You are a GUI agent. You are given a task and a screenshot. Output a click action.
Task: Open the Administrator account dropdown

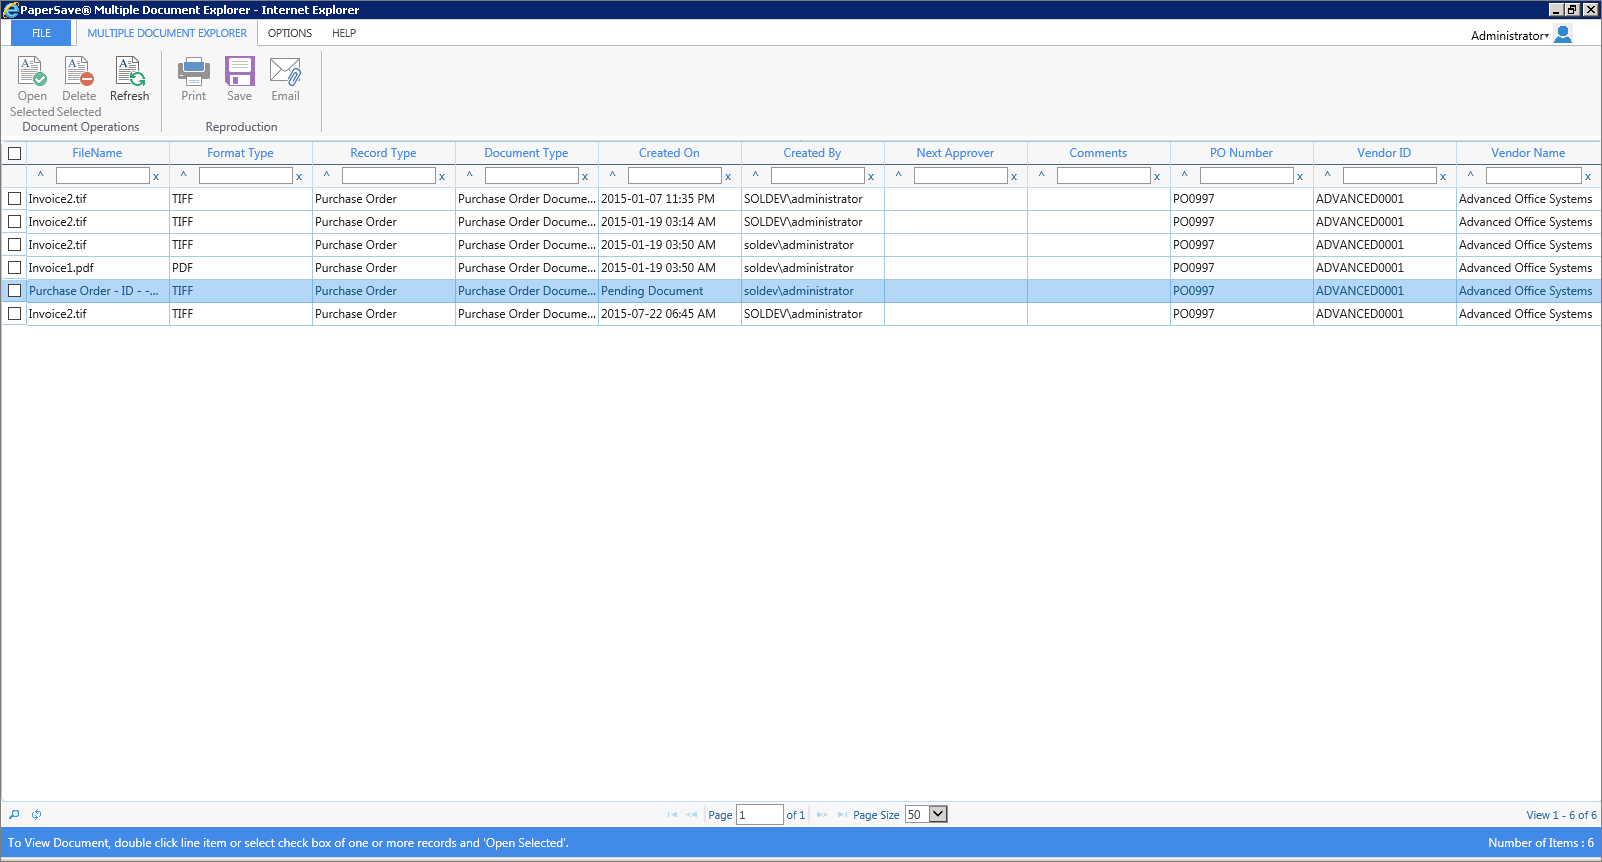[1509, 35]
